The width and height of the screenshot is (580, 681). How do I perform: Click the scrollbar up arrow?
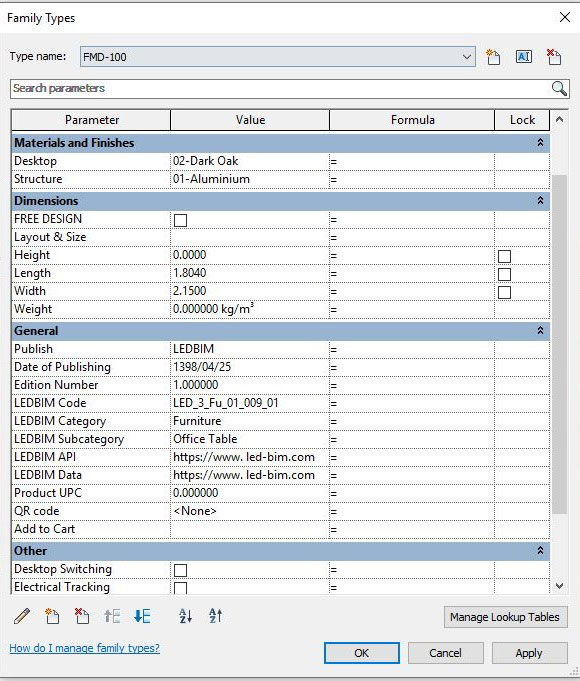(560, 119)
